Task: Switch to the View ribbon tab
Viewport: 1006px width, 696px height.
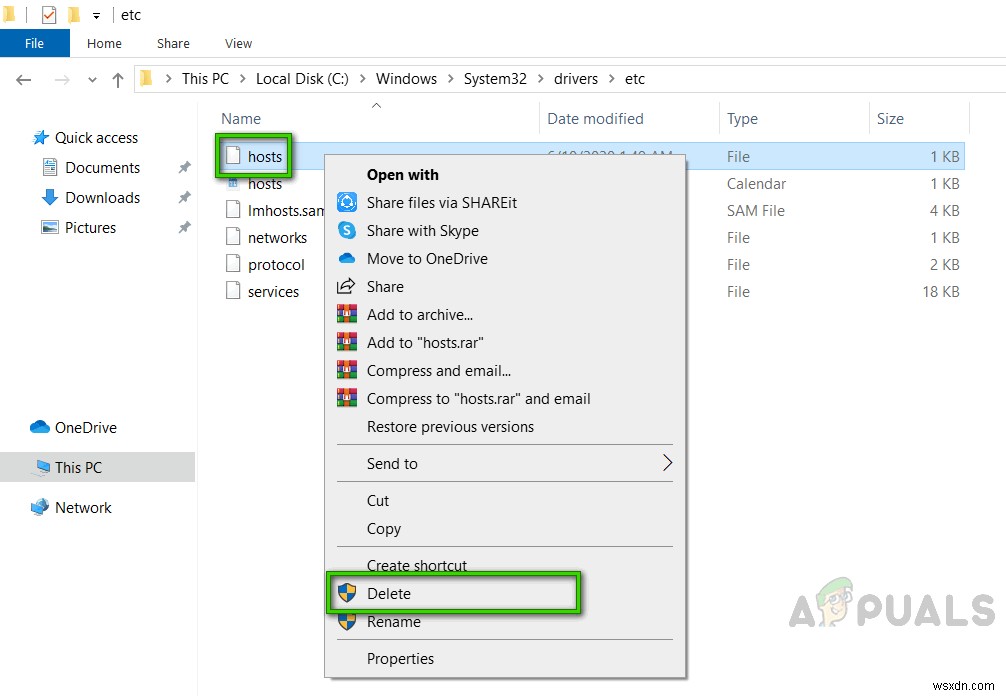Action: pyautogui.click(x=238, y=44)
